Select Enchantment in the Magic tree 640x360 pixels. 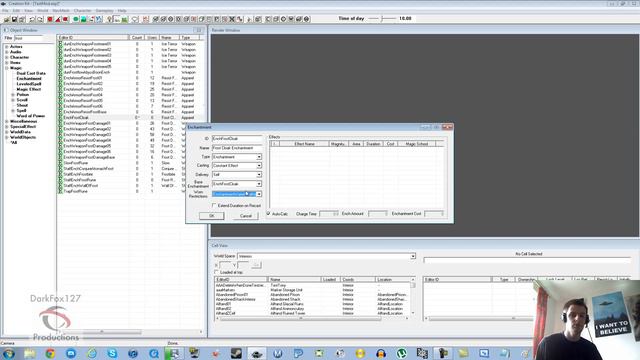pyautogui.click(x=29, y=79)
